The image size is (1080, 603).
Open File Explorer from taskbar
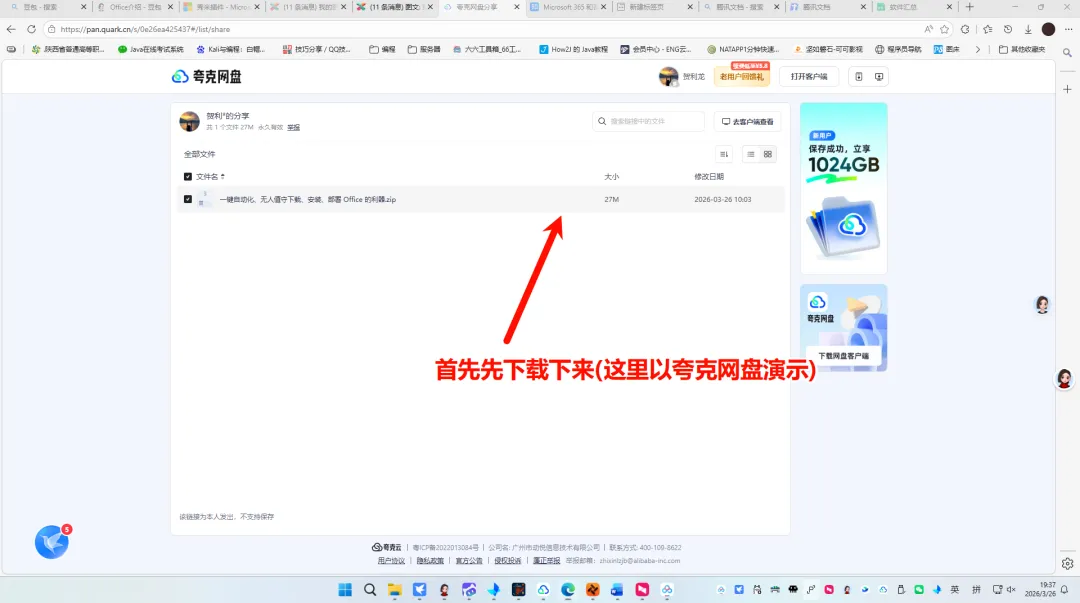(x=395, y=590)
